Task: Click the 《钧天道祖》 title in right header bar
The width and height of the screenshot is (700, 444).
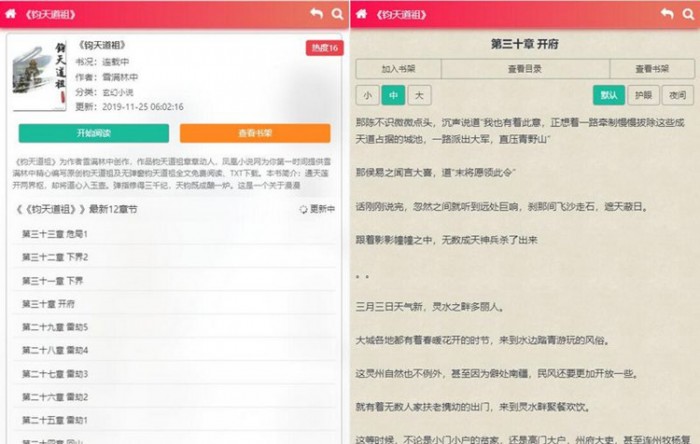Action: [401, 14]
